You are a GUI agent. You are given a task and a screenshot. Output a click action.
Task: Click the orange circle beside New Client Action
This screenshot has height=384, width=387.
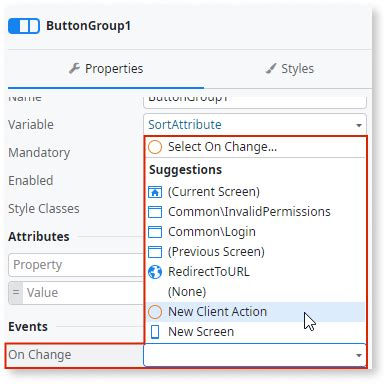tap(155, 312)
